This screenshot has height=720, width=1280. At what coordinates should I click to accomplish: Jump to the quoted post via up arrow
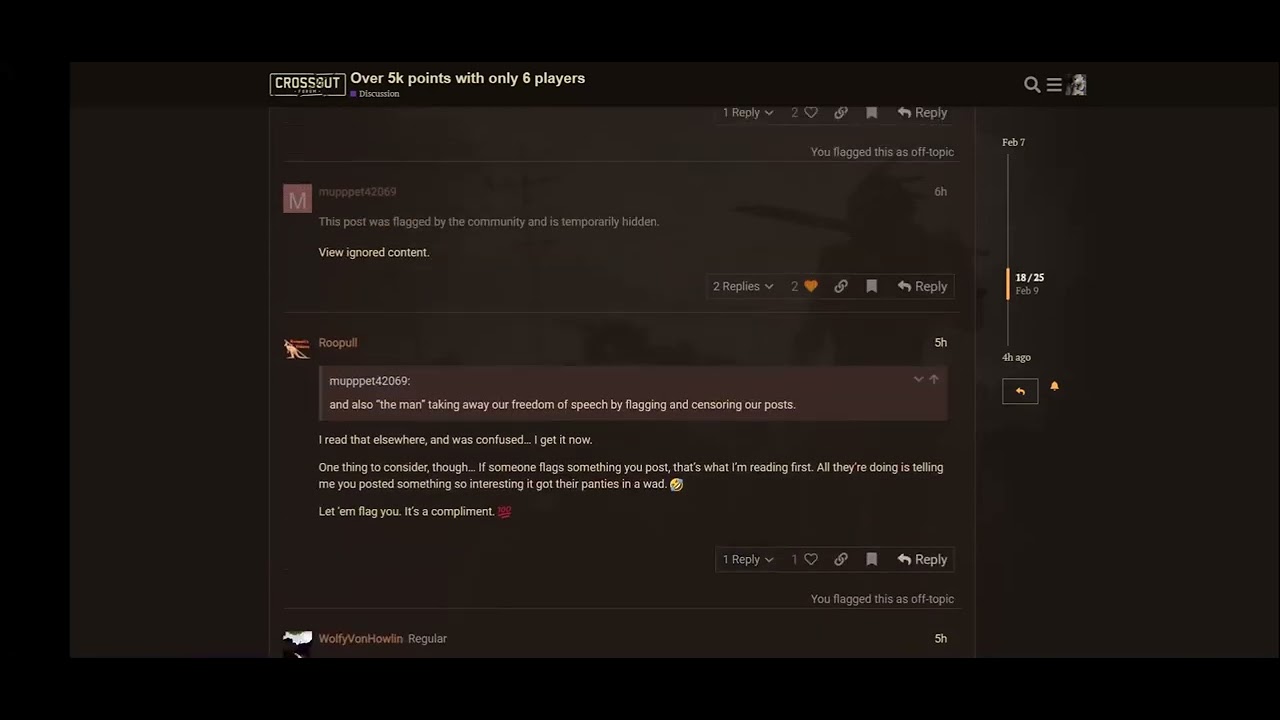pyautogui.click(x=934, y=380)
